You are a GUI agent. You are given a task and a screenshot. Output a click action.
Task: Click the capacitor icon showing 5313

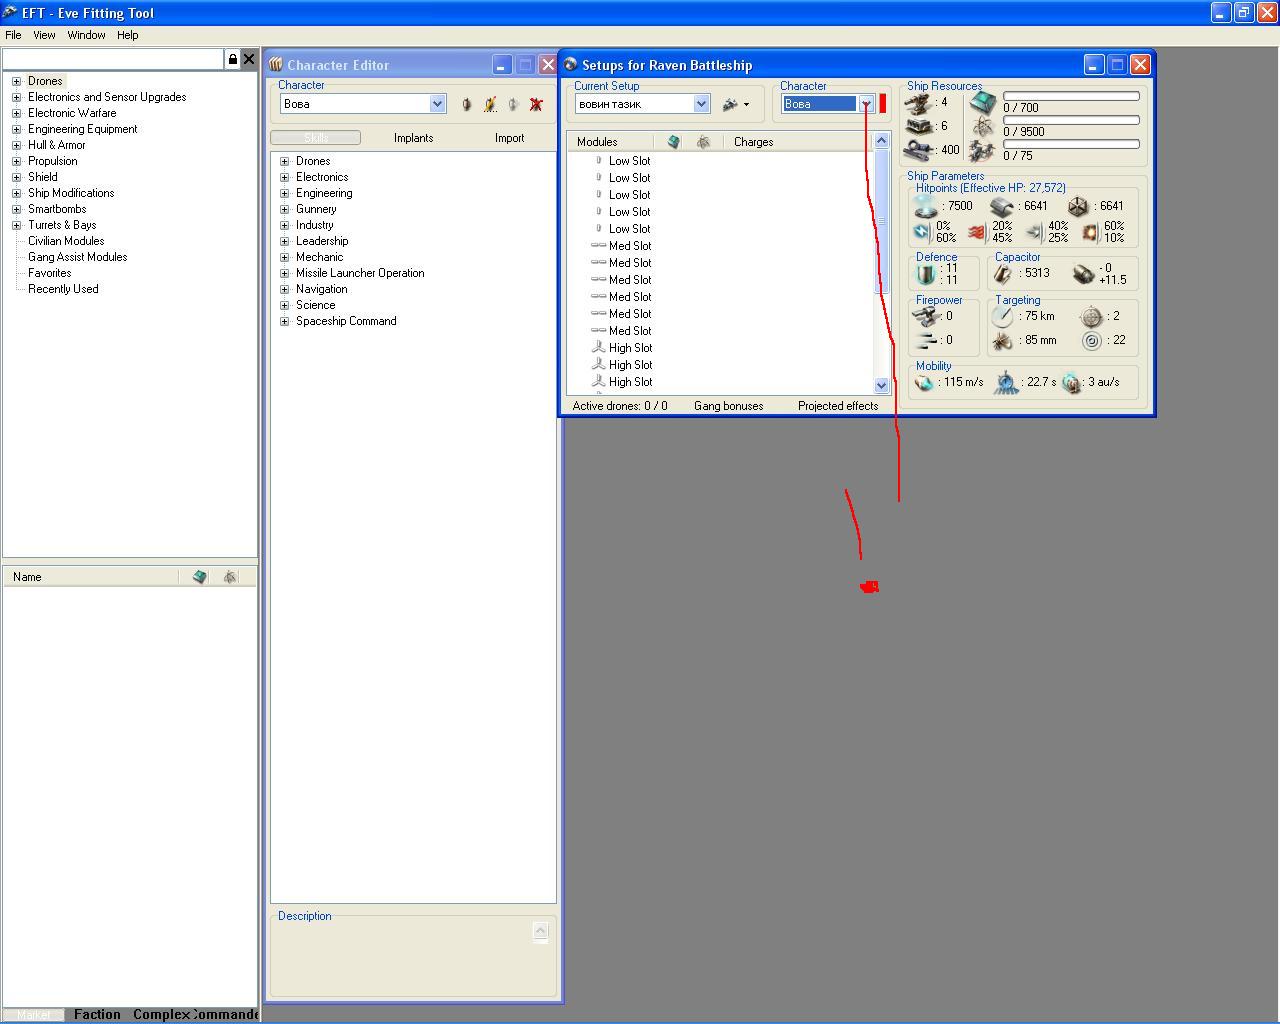[x=1003, y=273]
